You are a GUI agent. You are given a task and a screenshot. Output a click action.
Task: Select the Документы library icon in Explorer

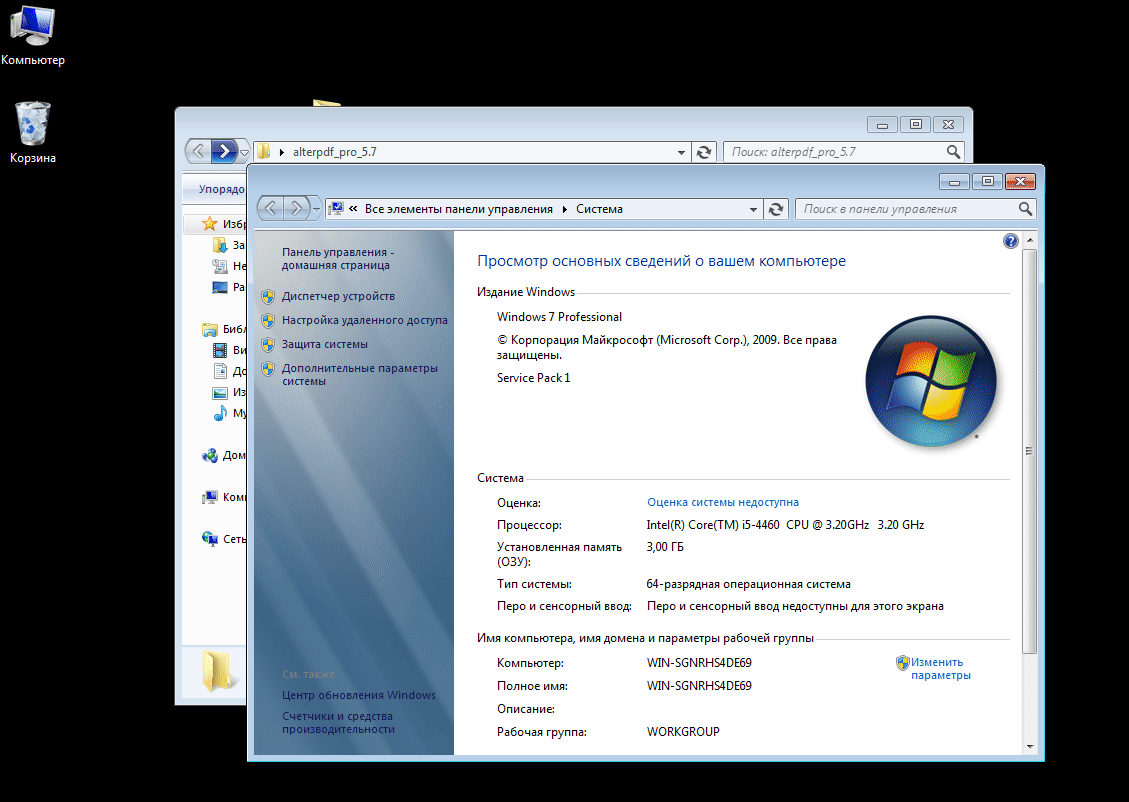(220, 371)
